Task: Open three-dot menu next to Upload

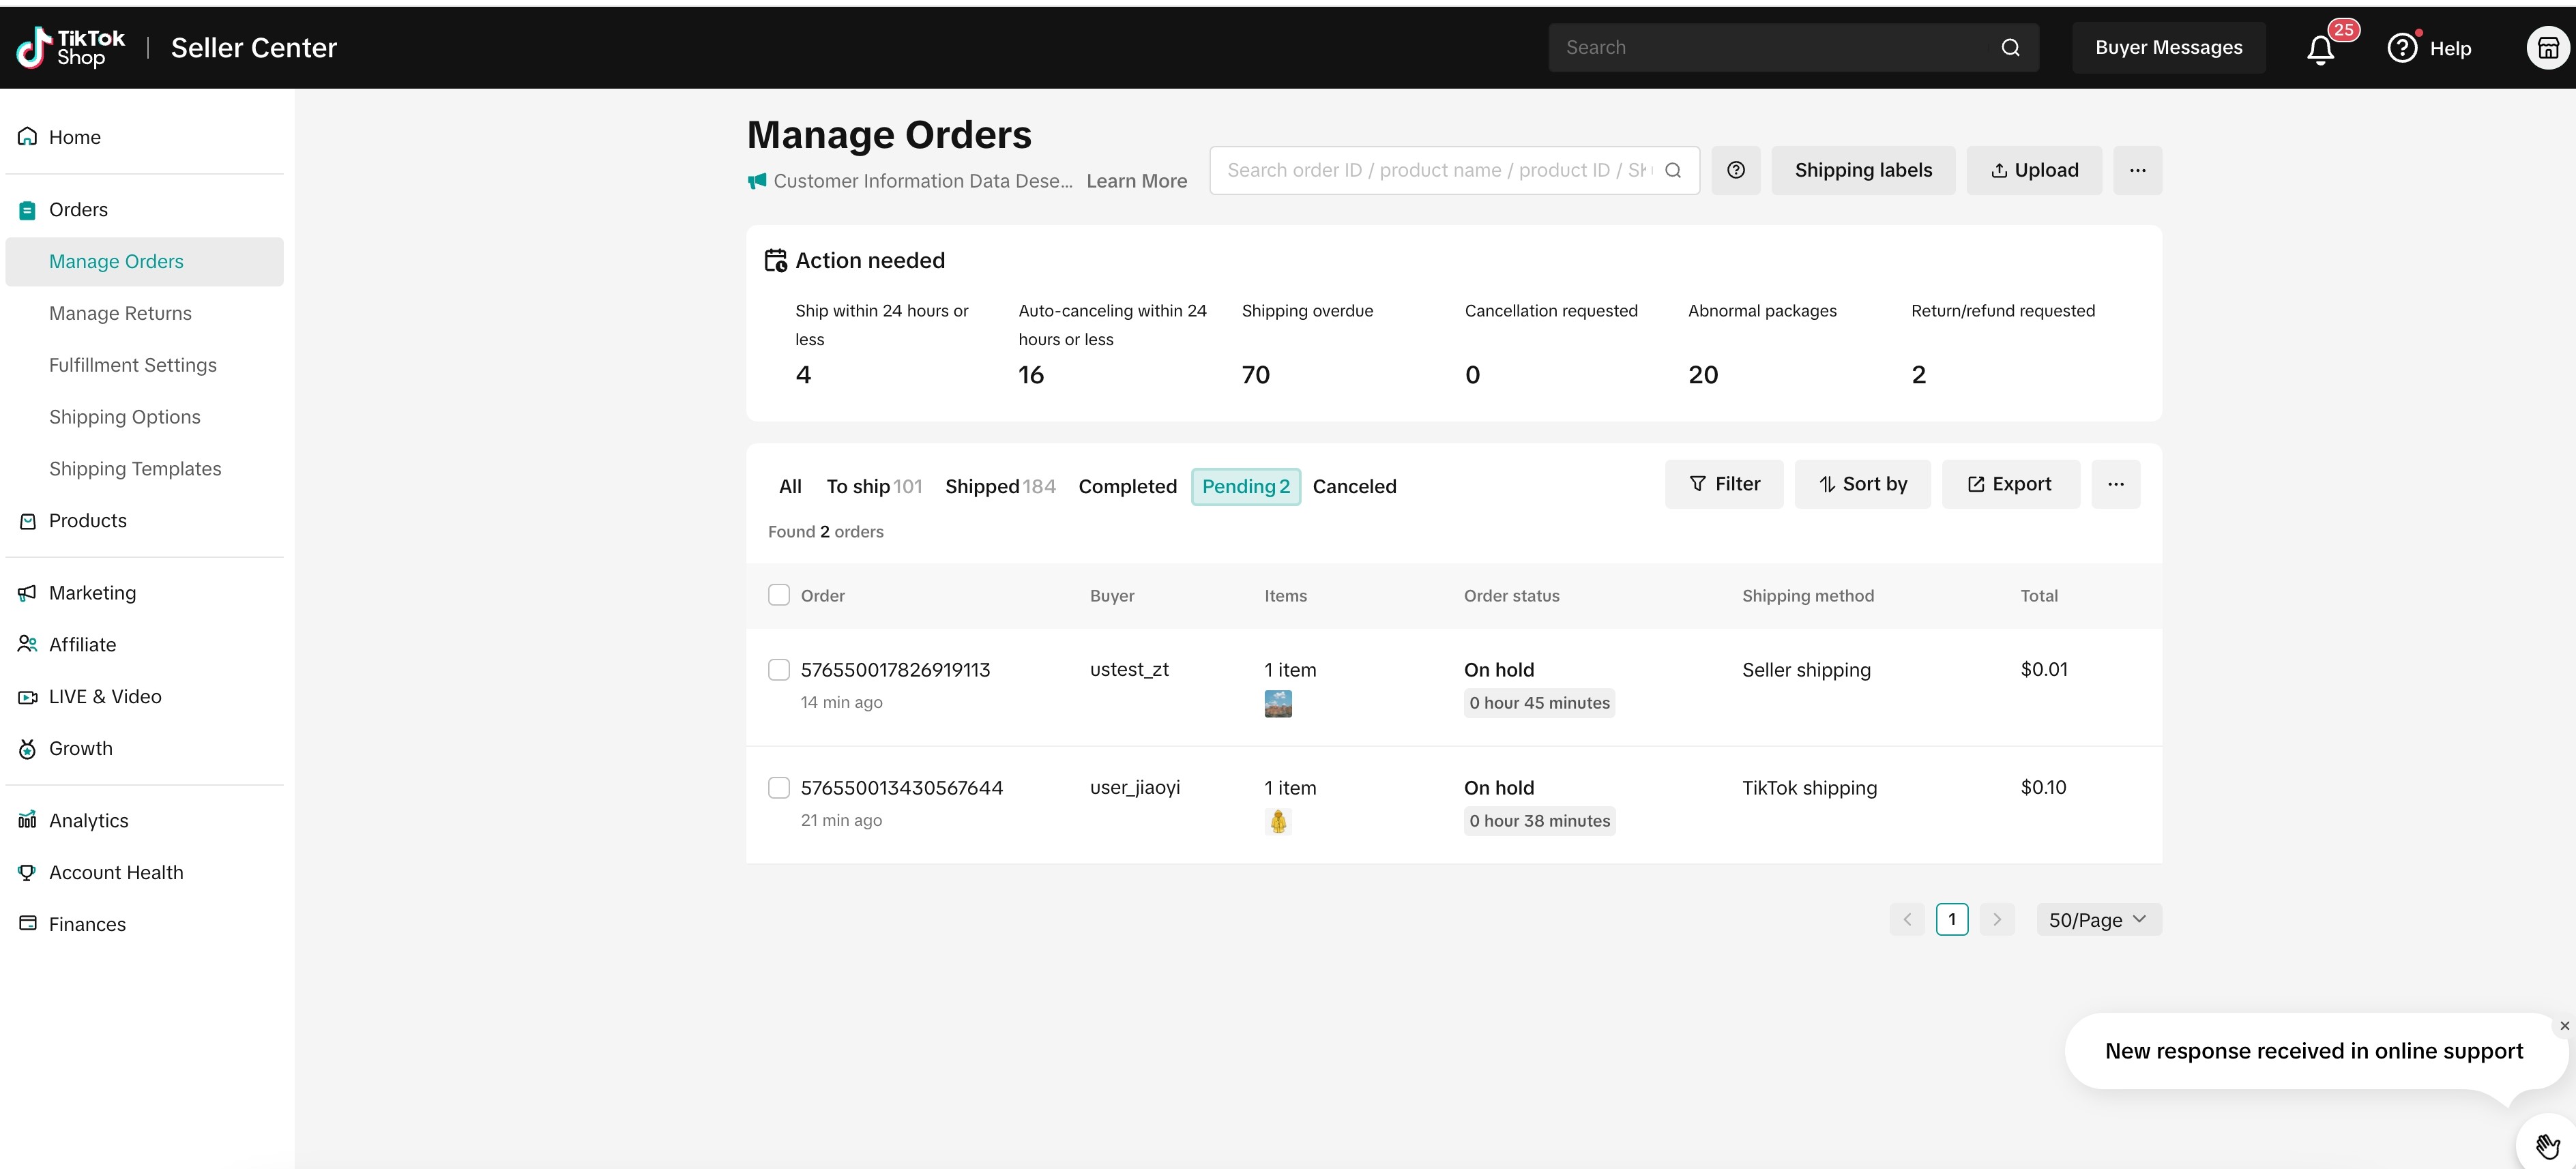Action: click(2137, 170)
